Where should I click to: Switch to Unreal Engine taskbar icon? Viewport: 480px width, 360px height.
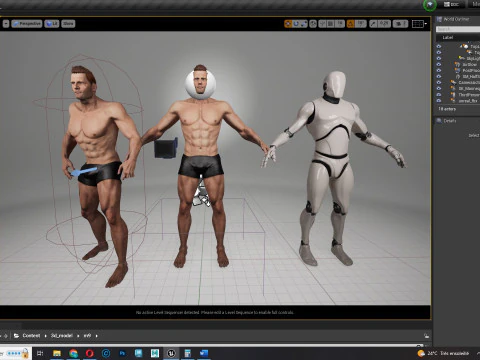pos(171,353)
